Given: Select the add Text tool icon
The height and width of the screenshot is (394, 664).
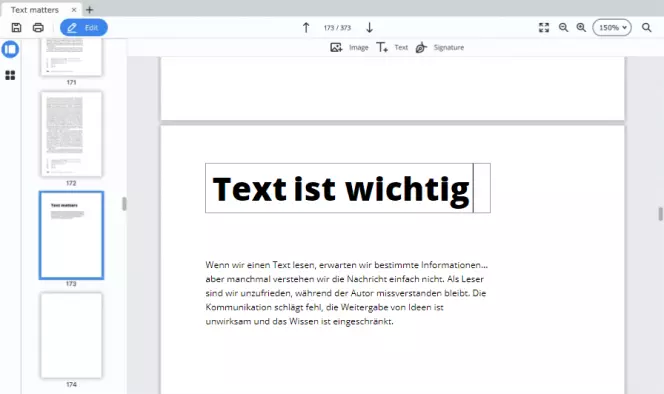Looking at the screenshot, I should 382,47.
